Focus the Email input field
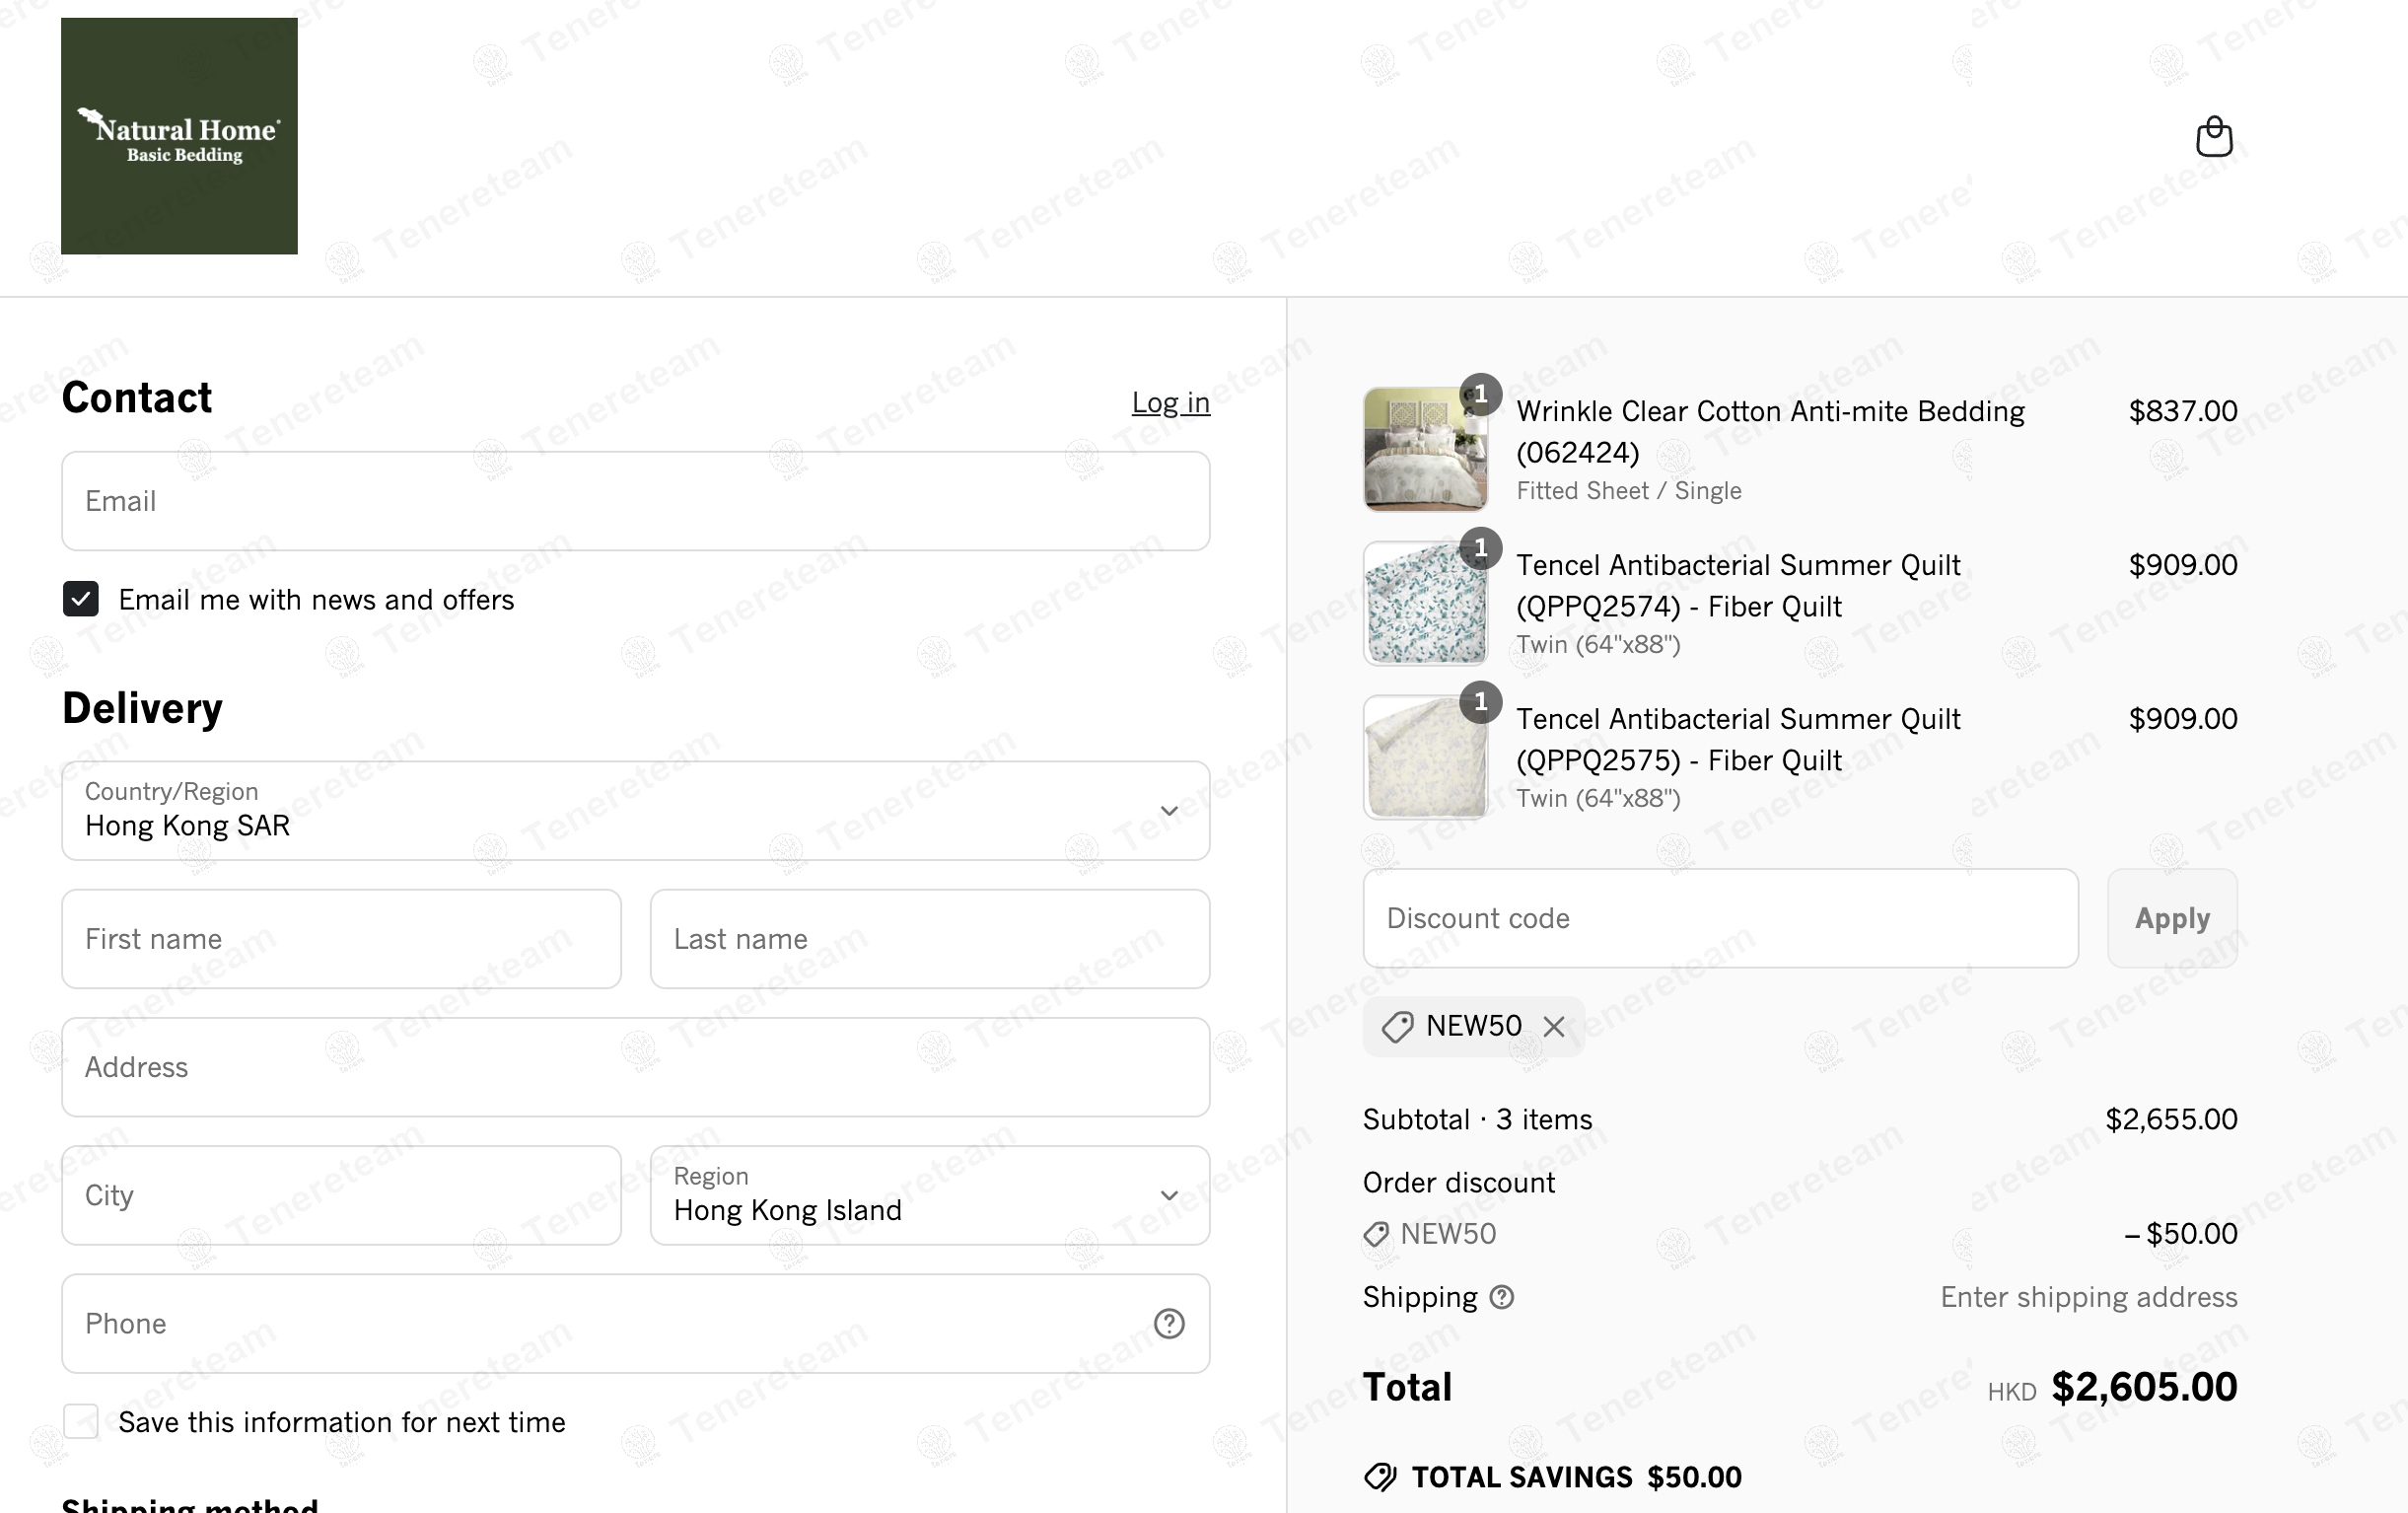Image resolution: width=2408 pixels, height=1513 pixels. tap(635, 501)
